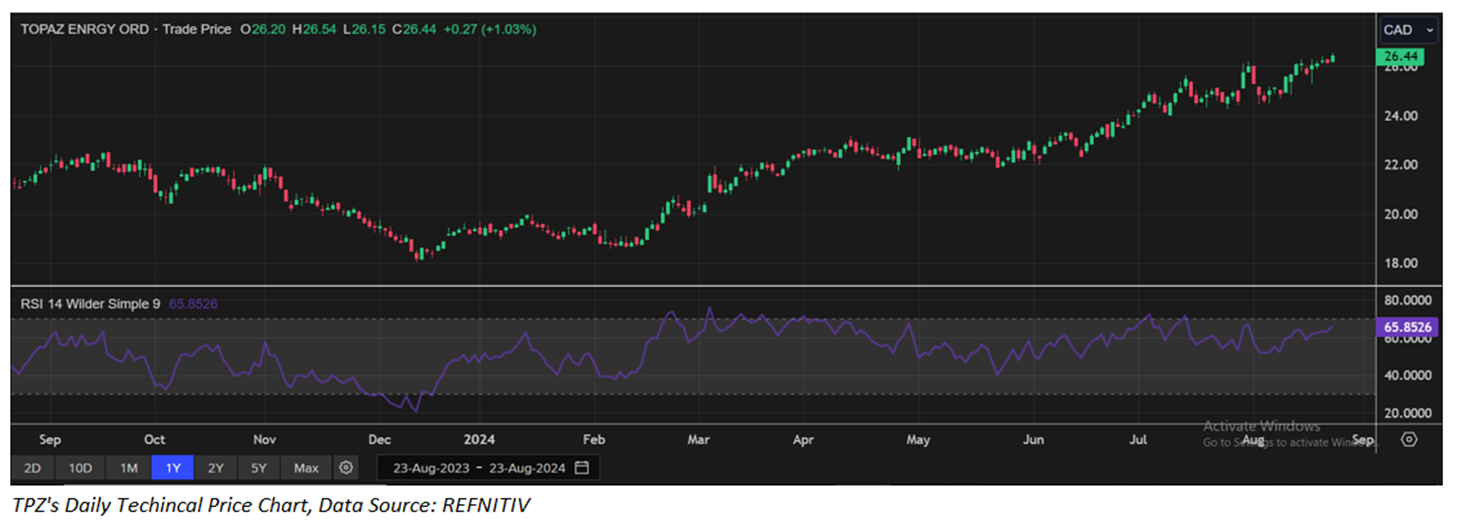The image size is (1457, 522).
Task: Open the 23-Aug-2023 to 23-Aug-2024 date picker
Action: pos(480,467)
